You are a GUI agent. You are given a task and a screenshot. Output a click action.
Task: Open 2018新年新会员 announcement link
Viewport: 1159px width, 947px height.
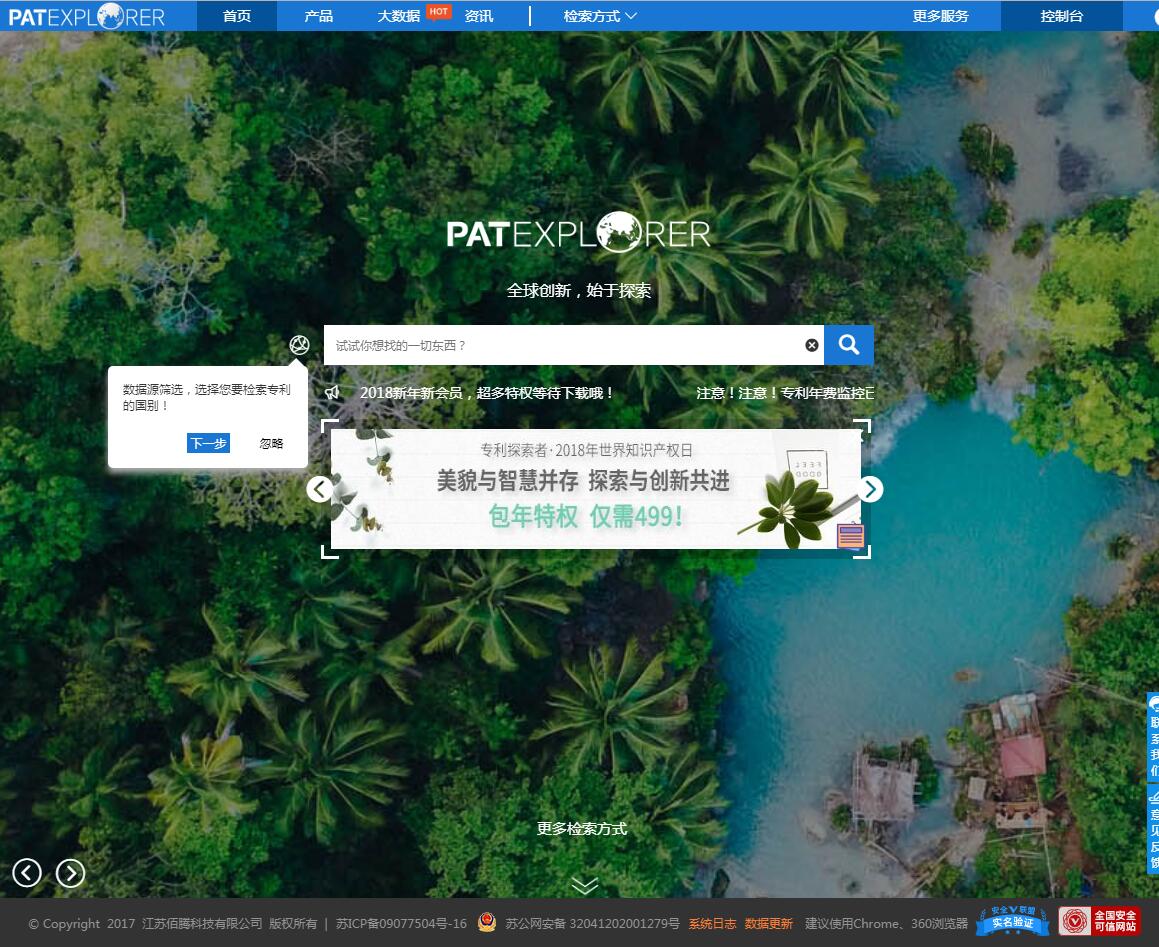click(486, 393)
